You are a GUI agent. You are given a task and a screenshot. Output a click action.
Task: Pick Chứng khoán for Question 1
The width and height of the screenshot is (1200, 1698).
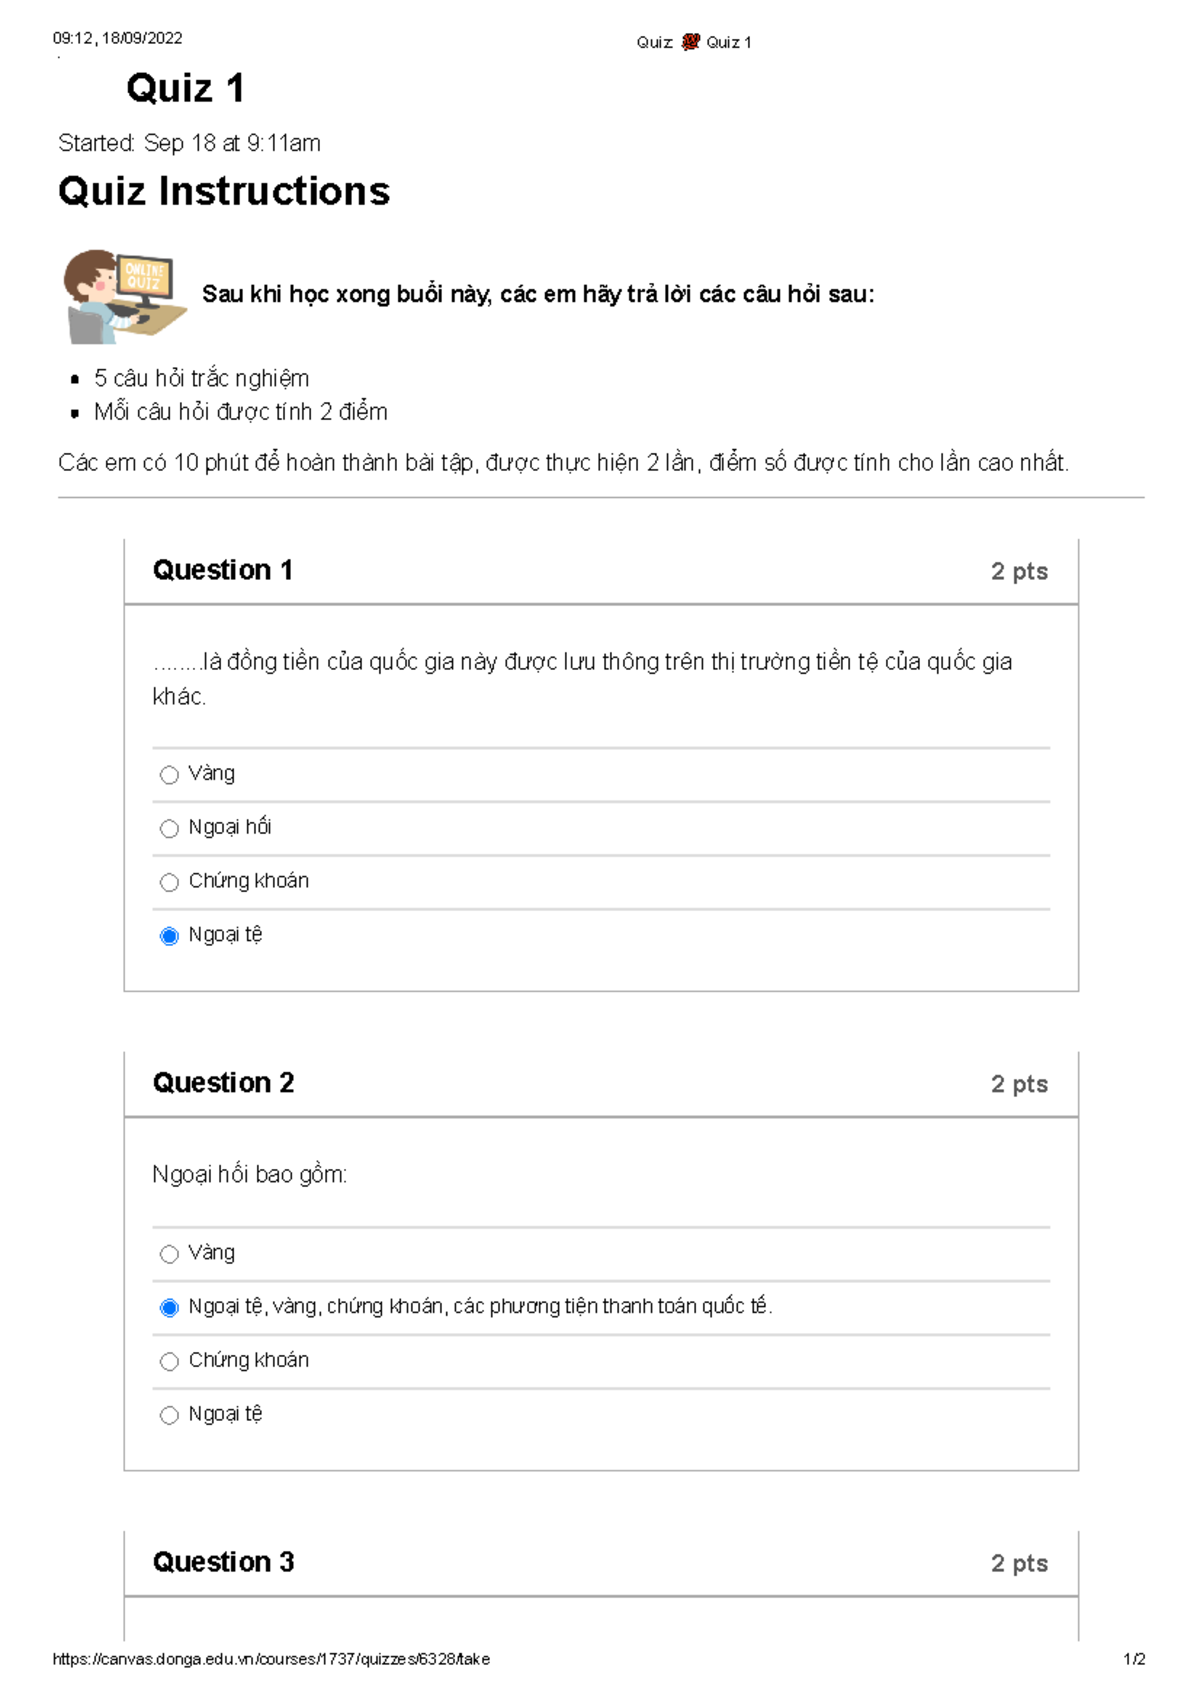point(169,882)
